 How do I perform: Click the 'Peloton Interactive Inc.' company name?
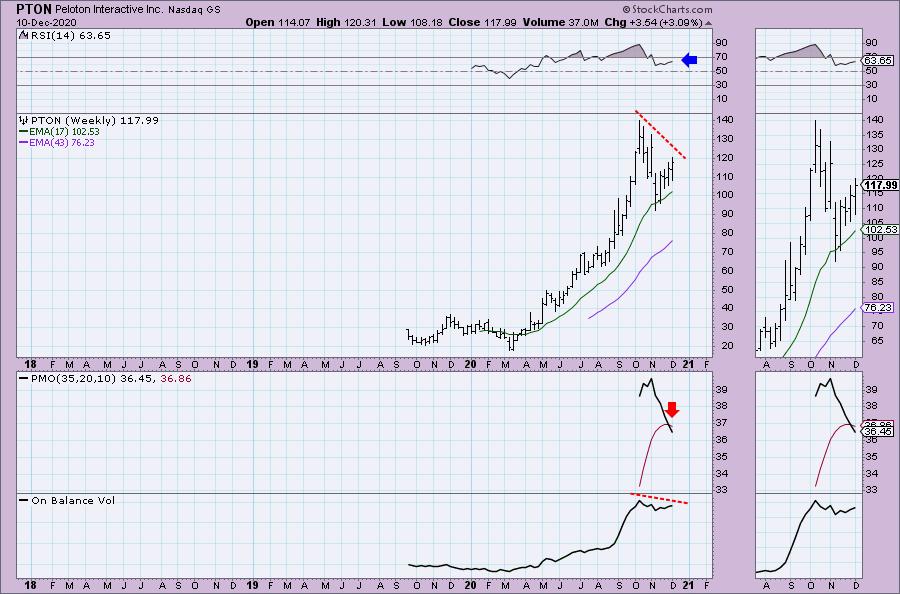[110, 10]
